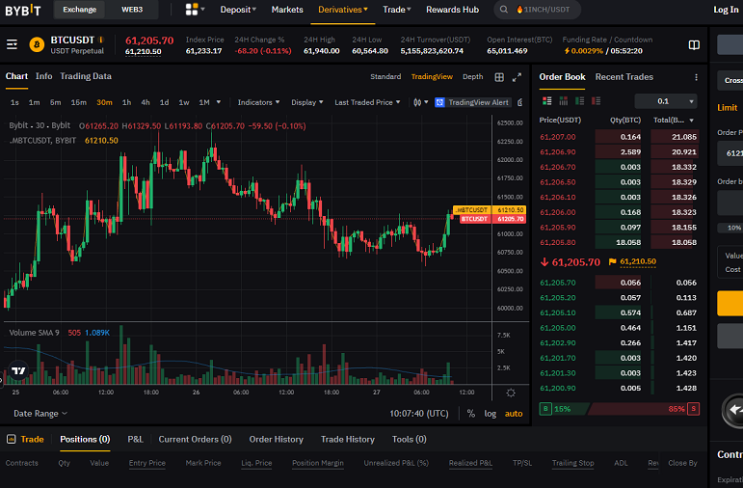The height and width of the screenshot is (488, 743).
Task: Click the mark price flag icon
Action: pos(612,262)
